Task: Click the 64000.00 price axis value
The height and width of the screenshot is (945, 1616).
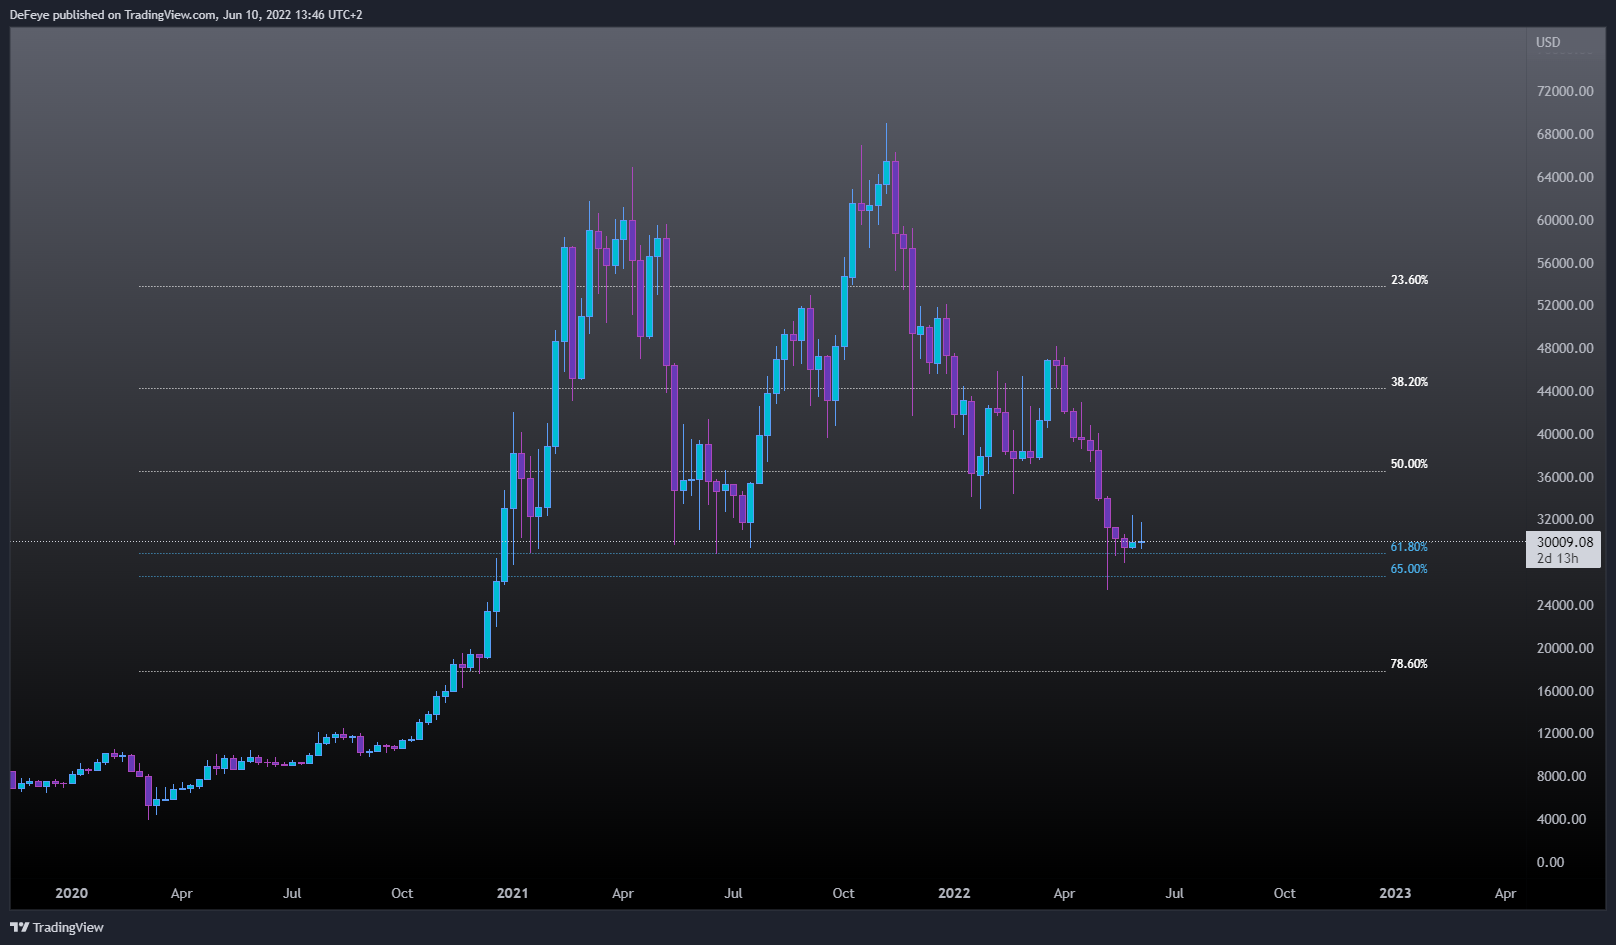Action: coord(1565,177)
